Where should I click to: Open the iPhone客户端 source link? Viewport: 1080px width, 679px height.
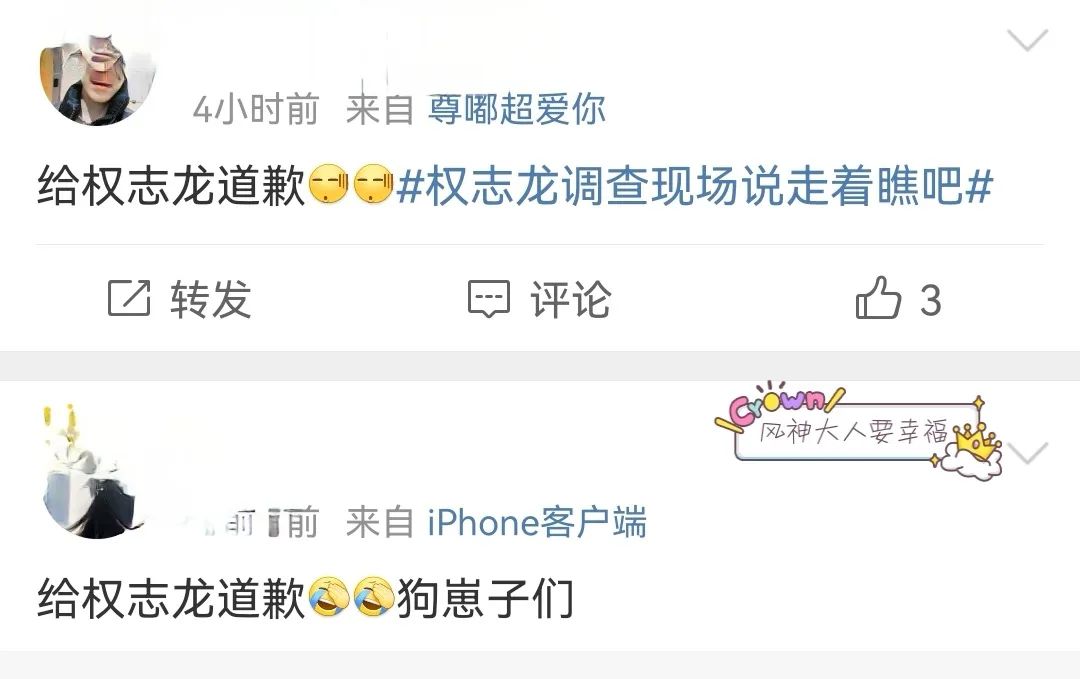click(537, 522)
